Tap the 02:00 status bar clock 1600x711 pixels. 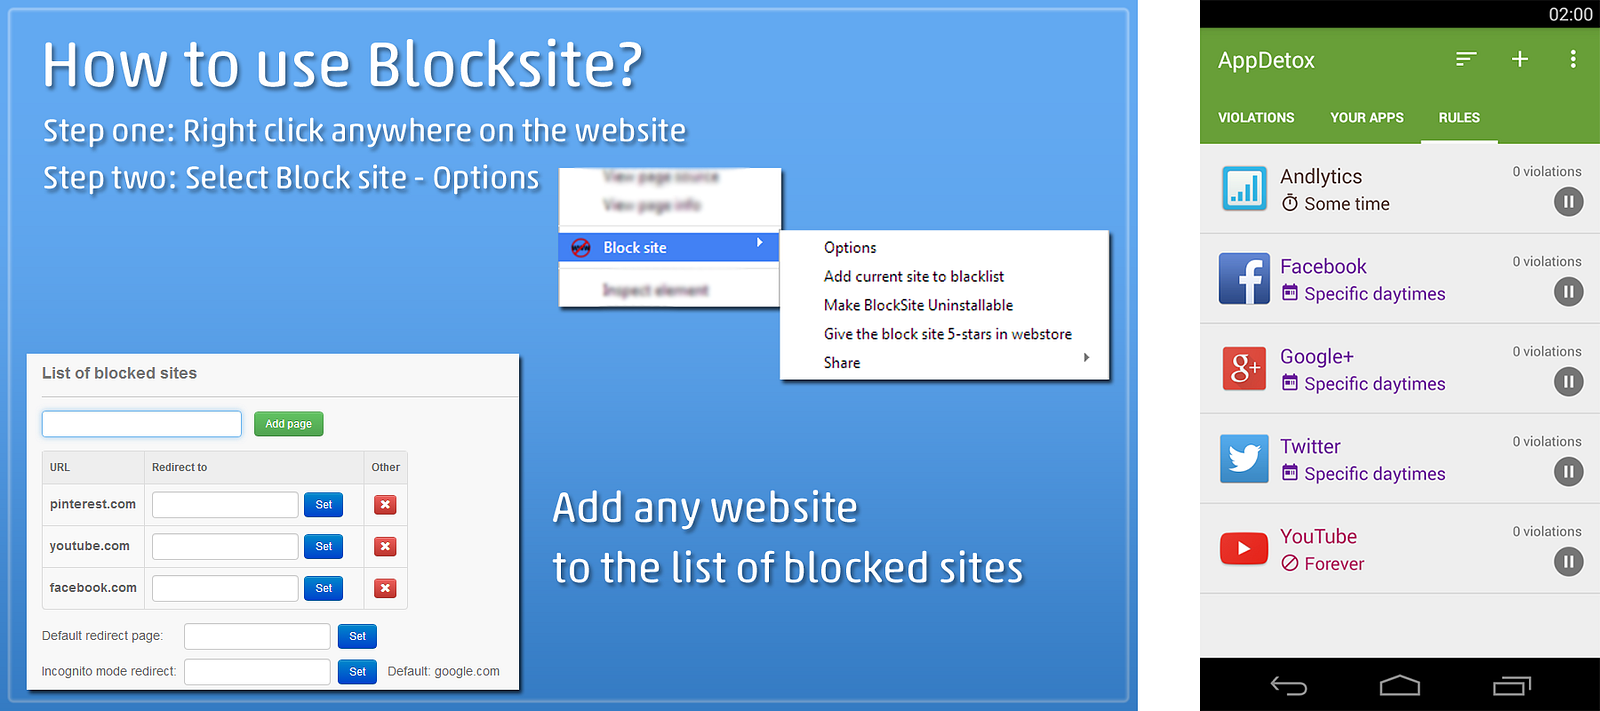pos(1570,14)
